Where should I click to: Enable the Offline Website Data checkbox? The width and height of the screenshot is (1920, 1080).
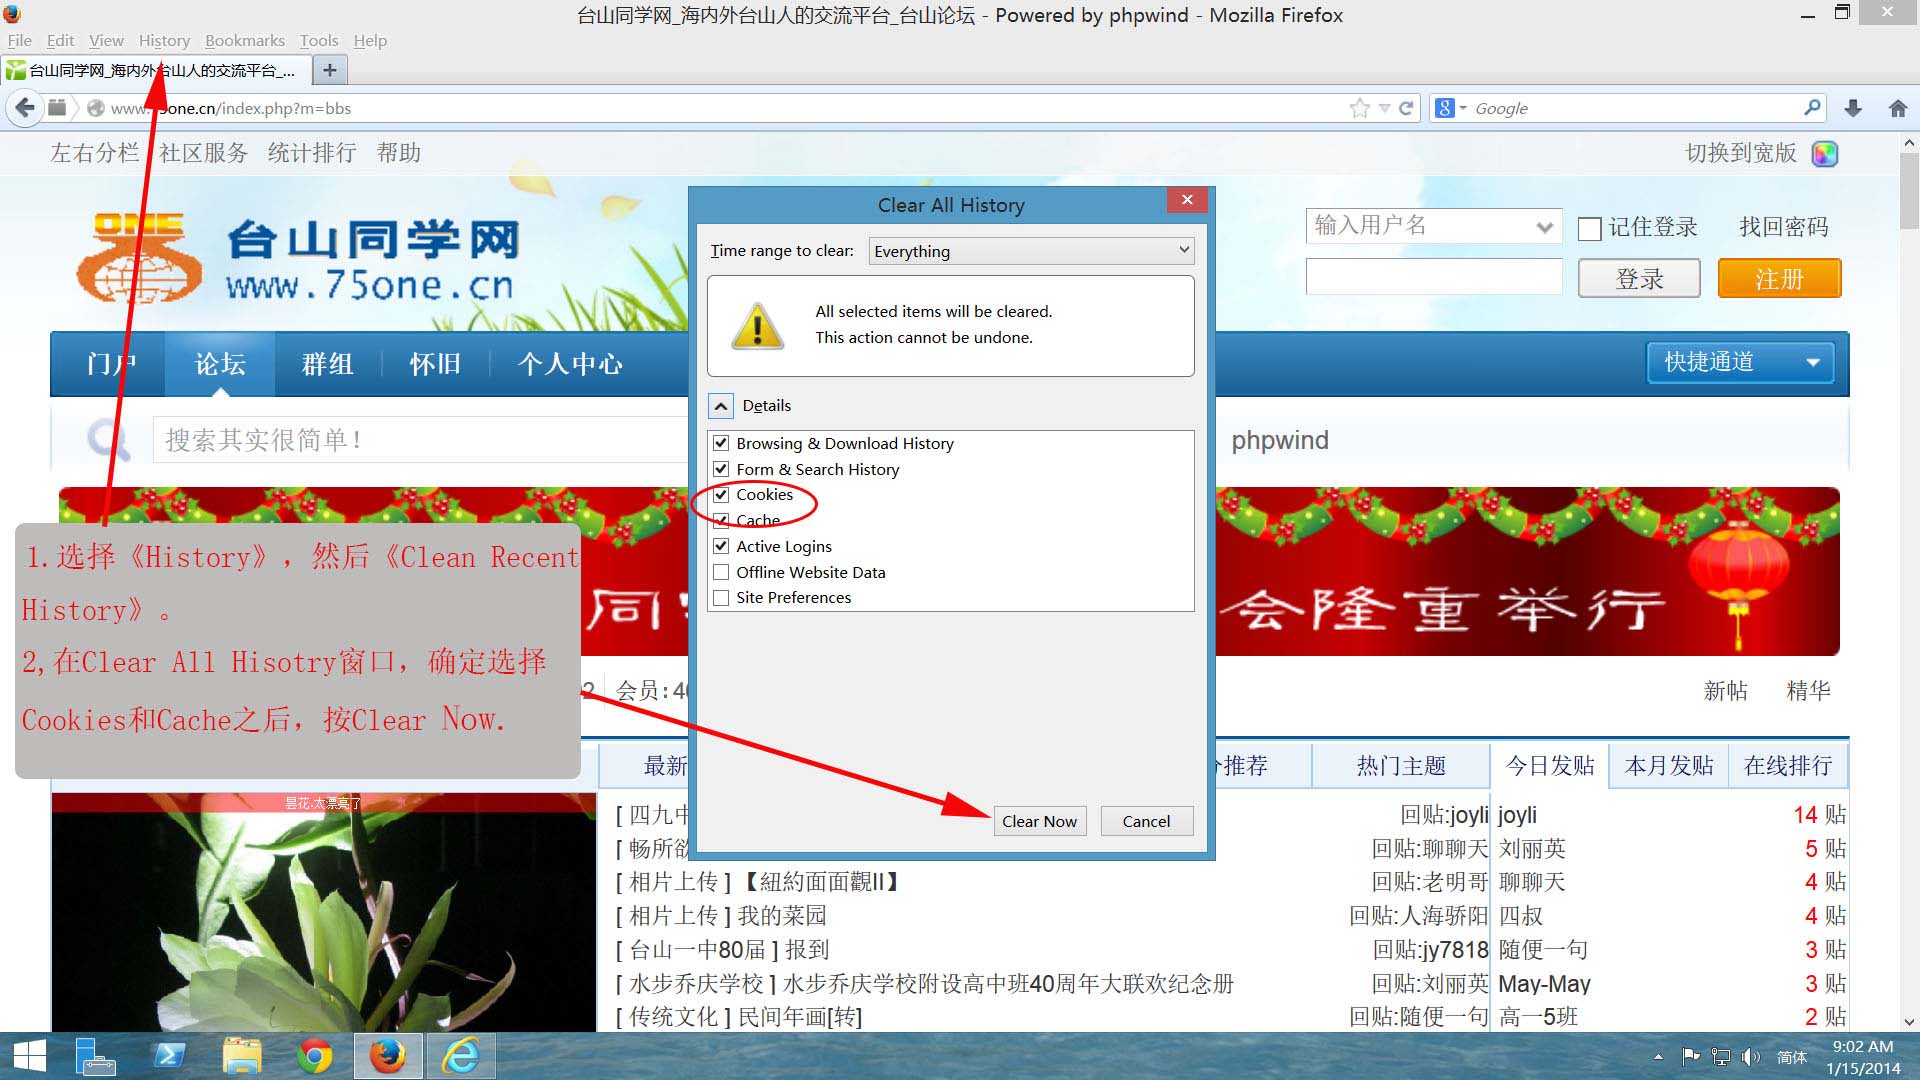coord(721,571)
